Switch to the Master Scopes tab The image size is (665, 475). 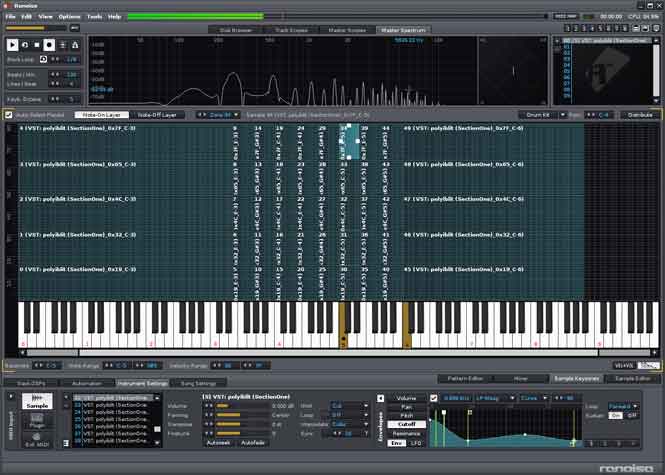[347, 30]
